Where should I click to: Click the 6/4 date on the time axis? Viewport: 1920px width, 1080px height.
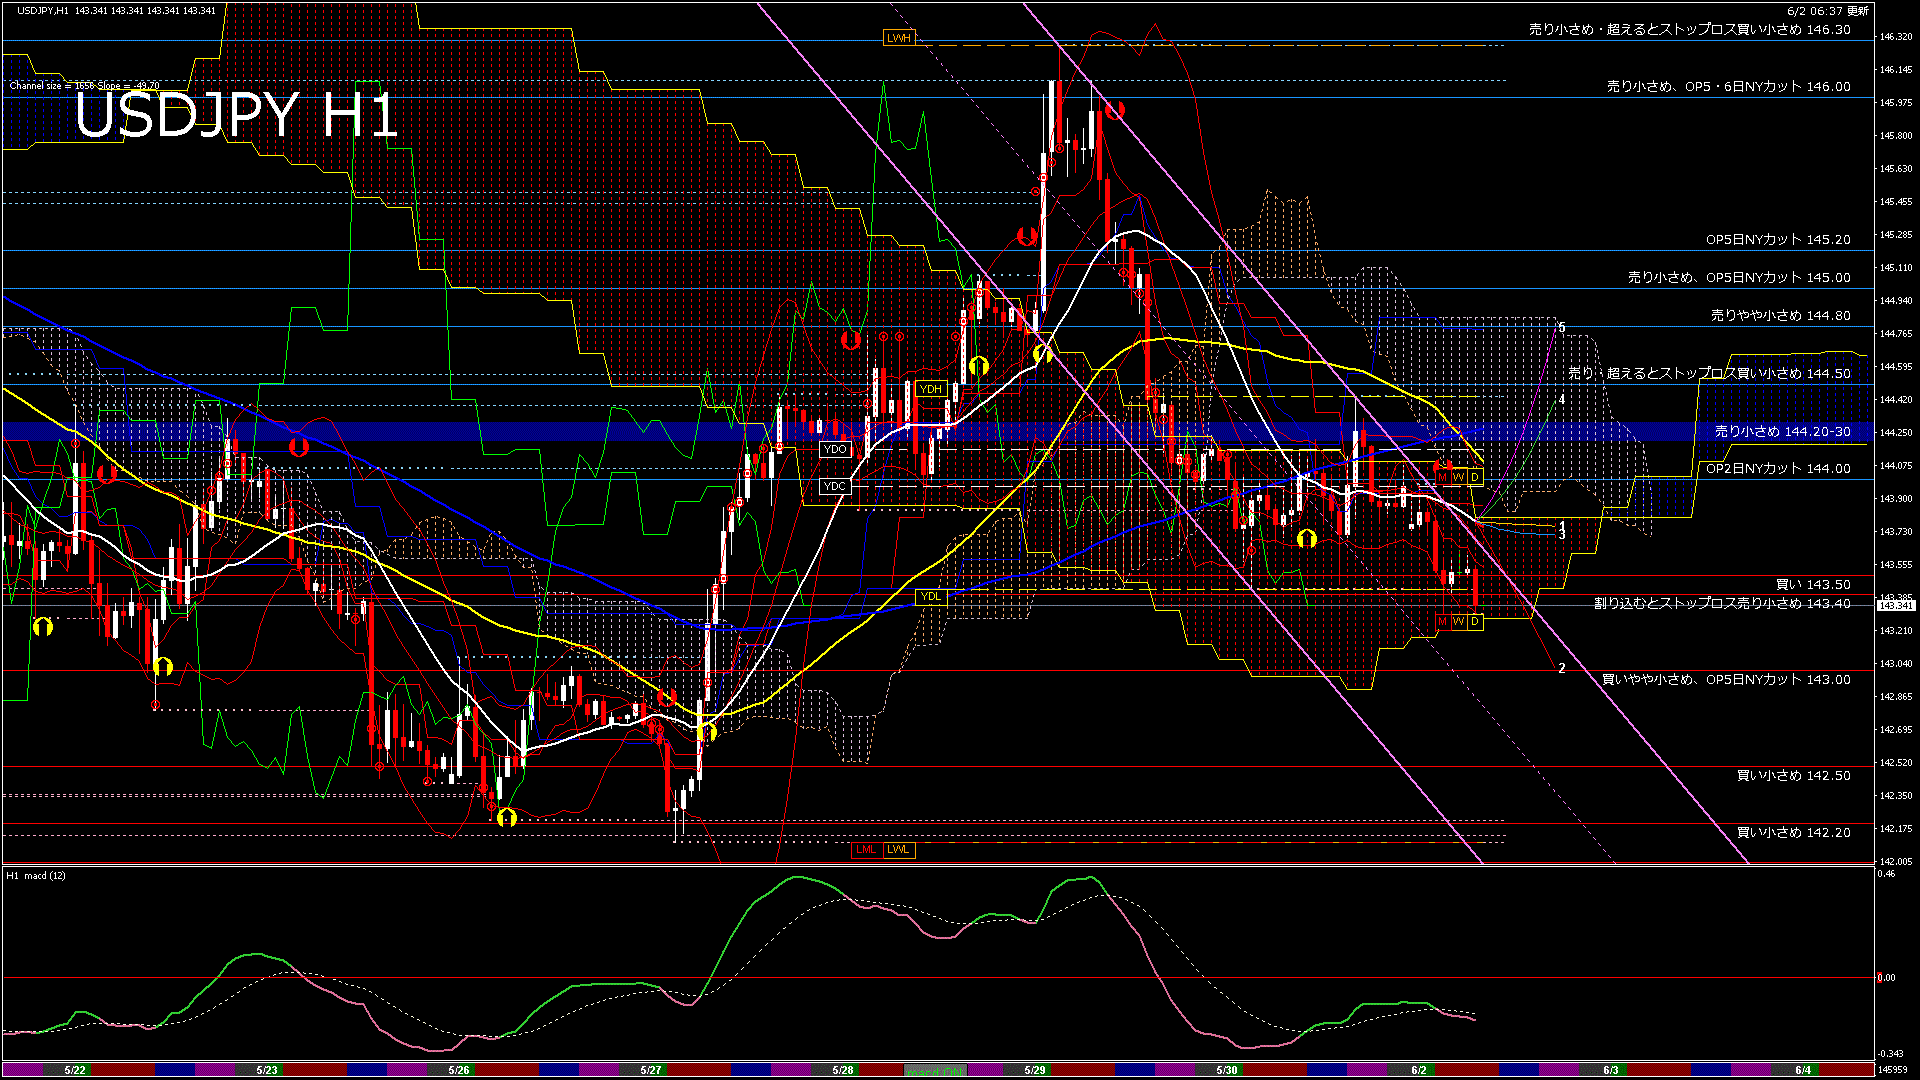tap(1803, 1070)
